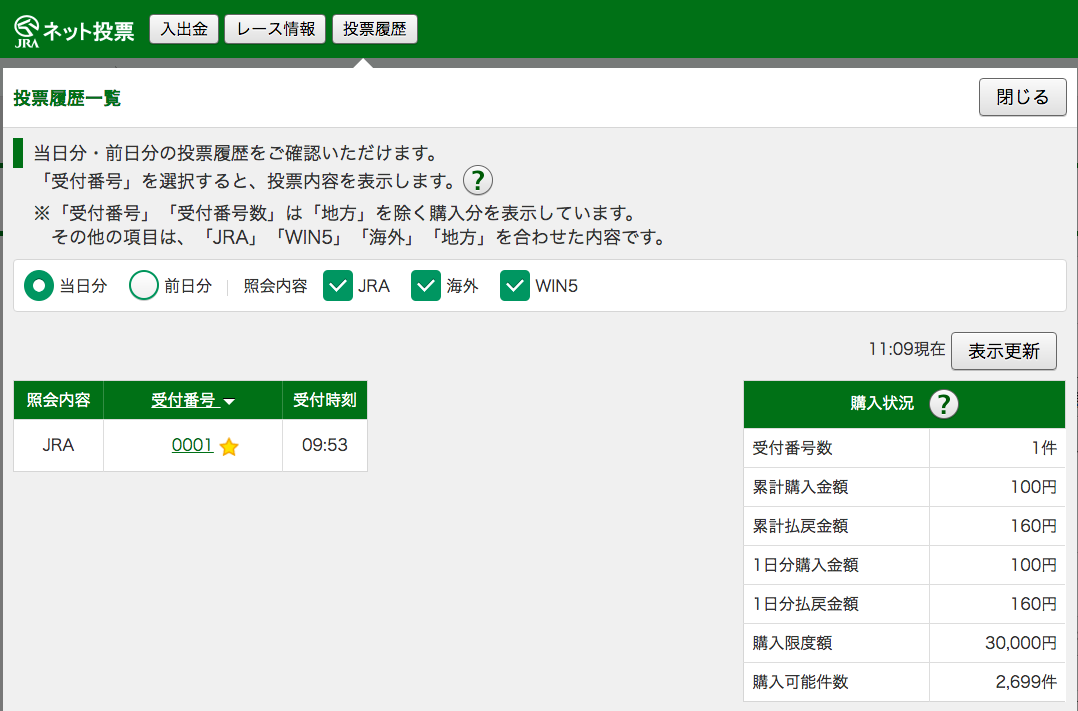Open 投票履歴 menu
1078x711 pixels.
pyautogui.click(x=375, y=29)
